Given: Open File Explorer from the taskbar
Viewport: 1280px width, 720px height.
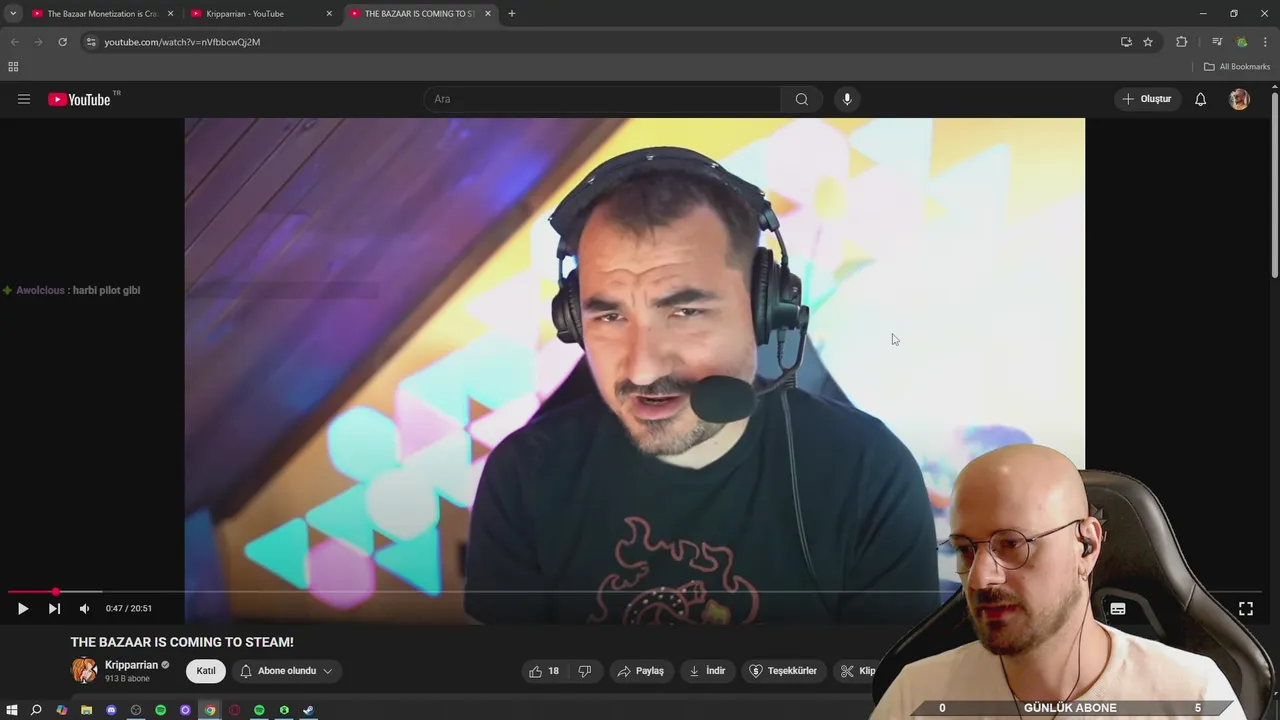Looking at the screenshot, I should coord(86,710).
